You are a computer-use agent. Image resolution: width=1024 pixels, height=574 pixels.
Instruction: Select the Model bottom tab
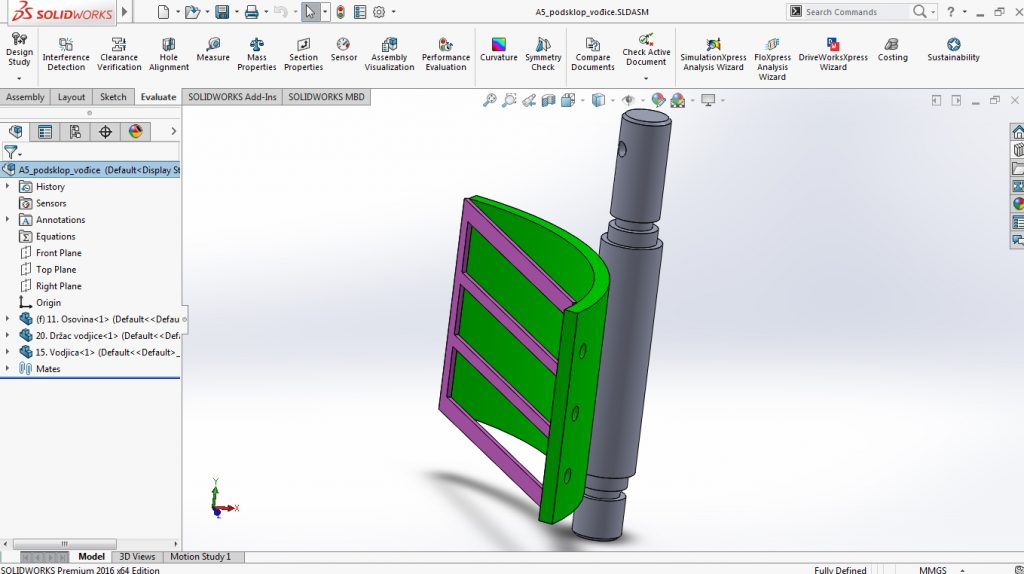pyautogui.click(x=91, y=556)
